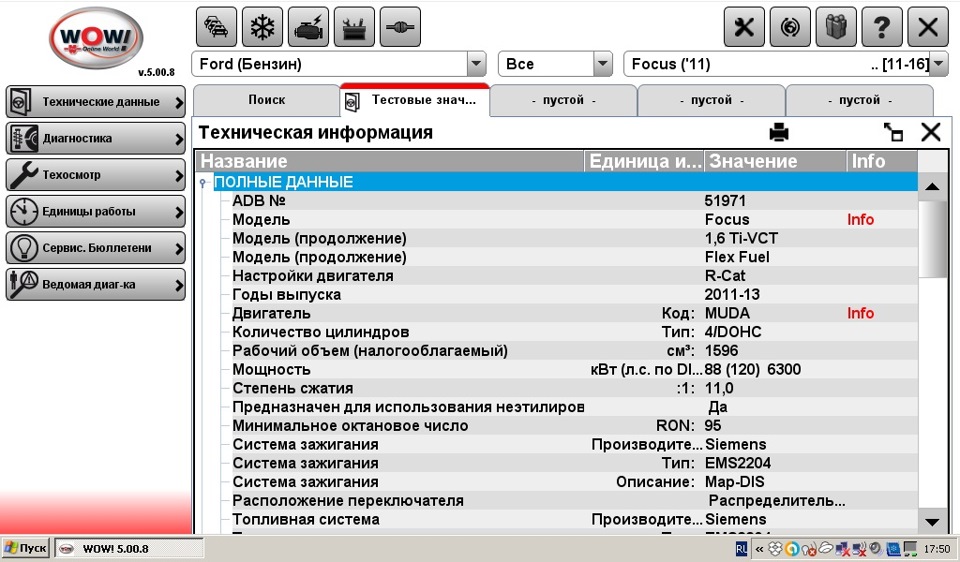960x562 pixels.
Task: Select the Минимальное октановое число row
Action: (574, 425)
